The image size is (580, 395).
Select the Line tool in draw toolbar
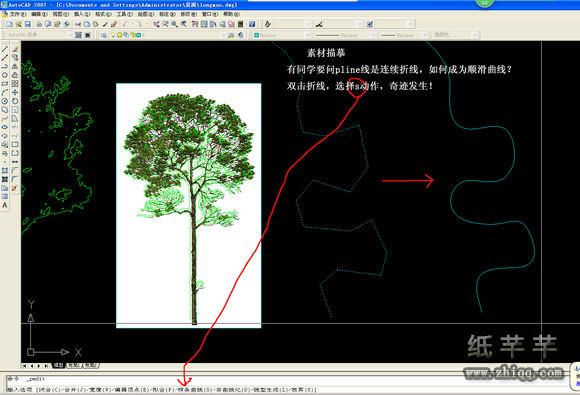[5, 49]
